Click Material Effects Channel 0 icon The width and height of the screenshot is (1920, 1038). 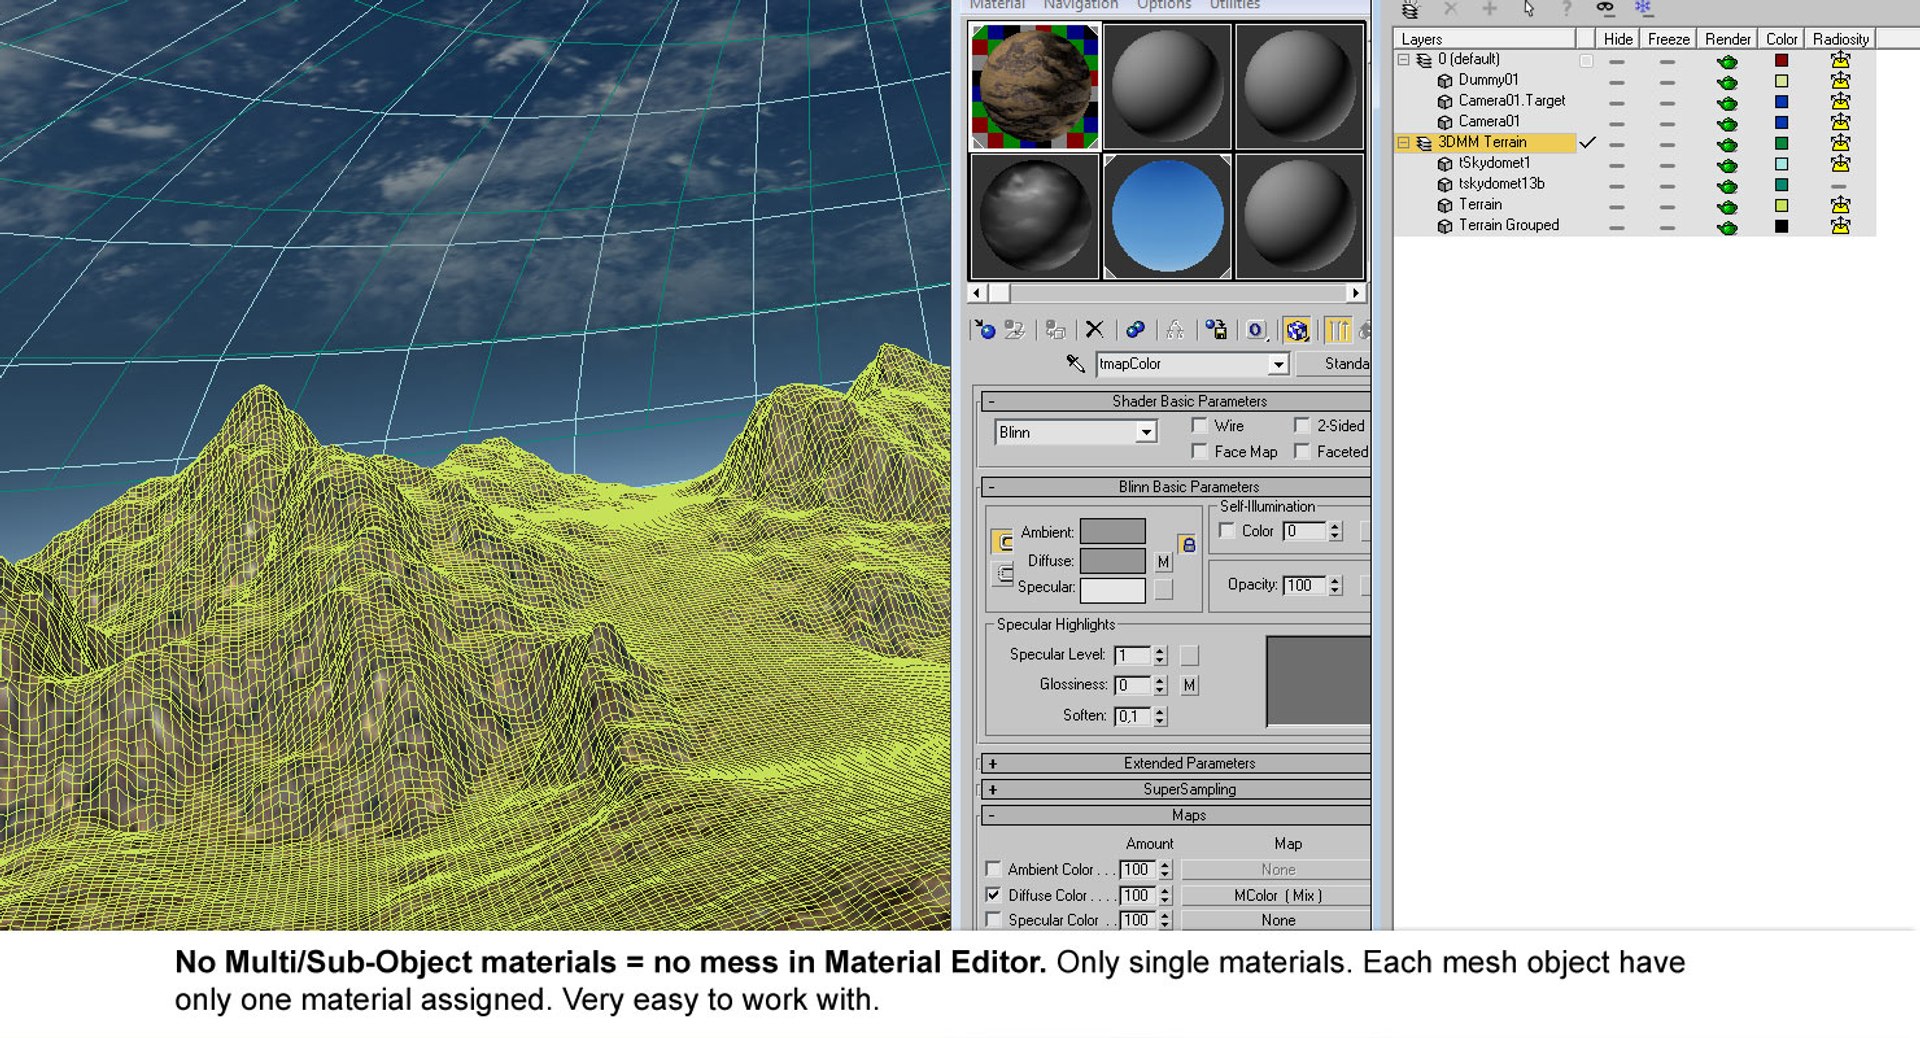(x=1256, y=330)
